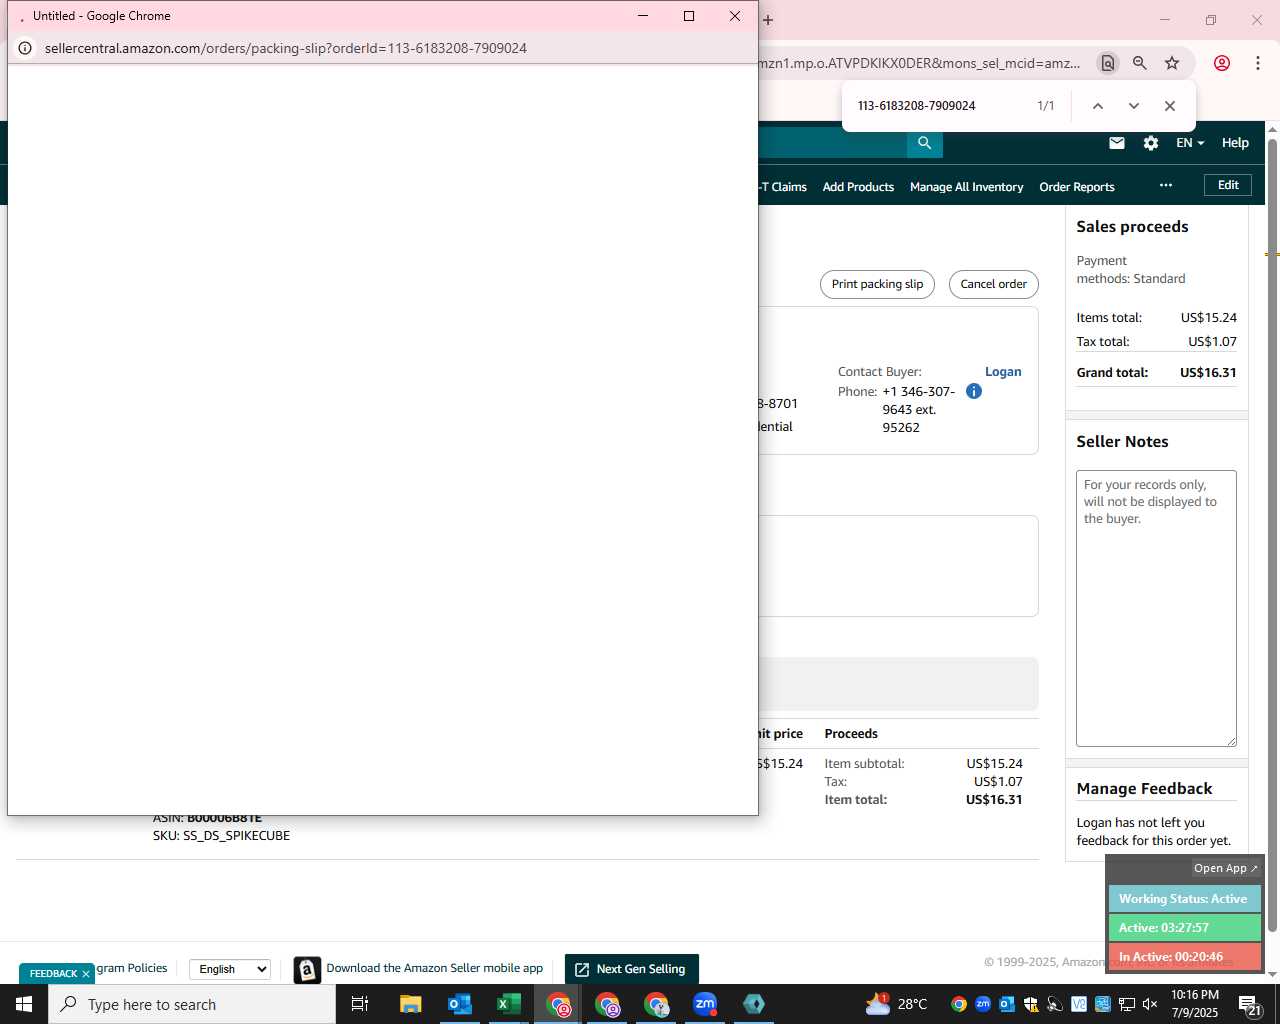Open the teal hexagon app on taskbar
Viewport: 1280px width, 1024px height.
click(754, 1004)
